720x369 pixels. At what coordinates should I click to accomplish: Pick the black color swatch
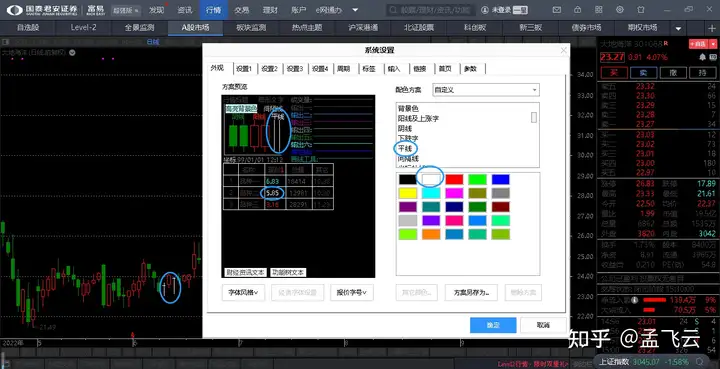tap(408, 179)
